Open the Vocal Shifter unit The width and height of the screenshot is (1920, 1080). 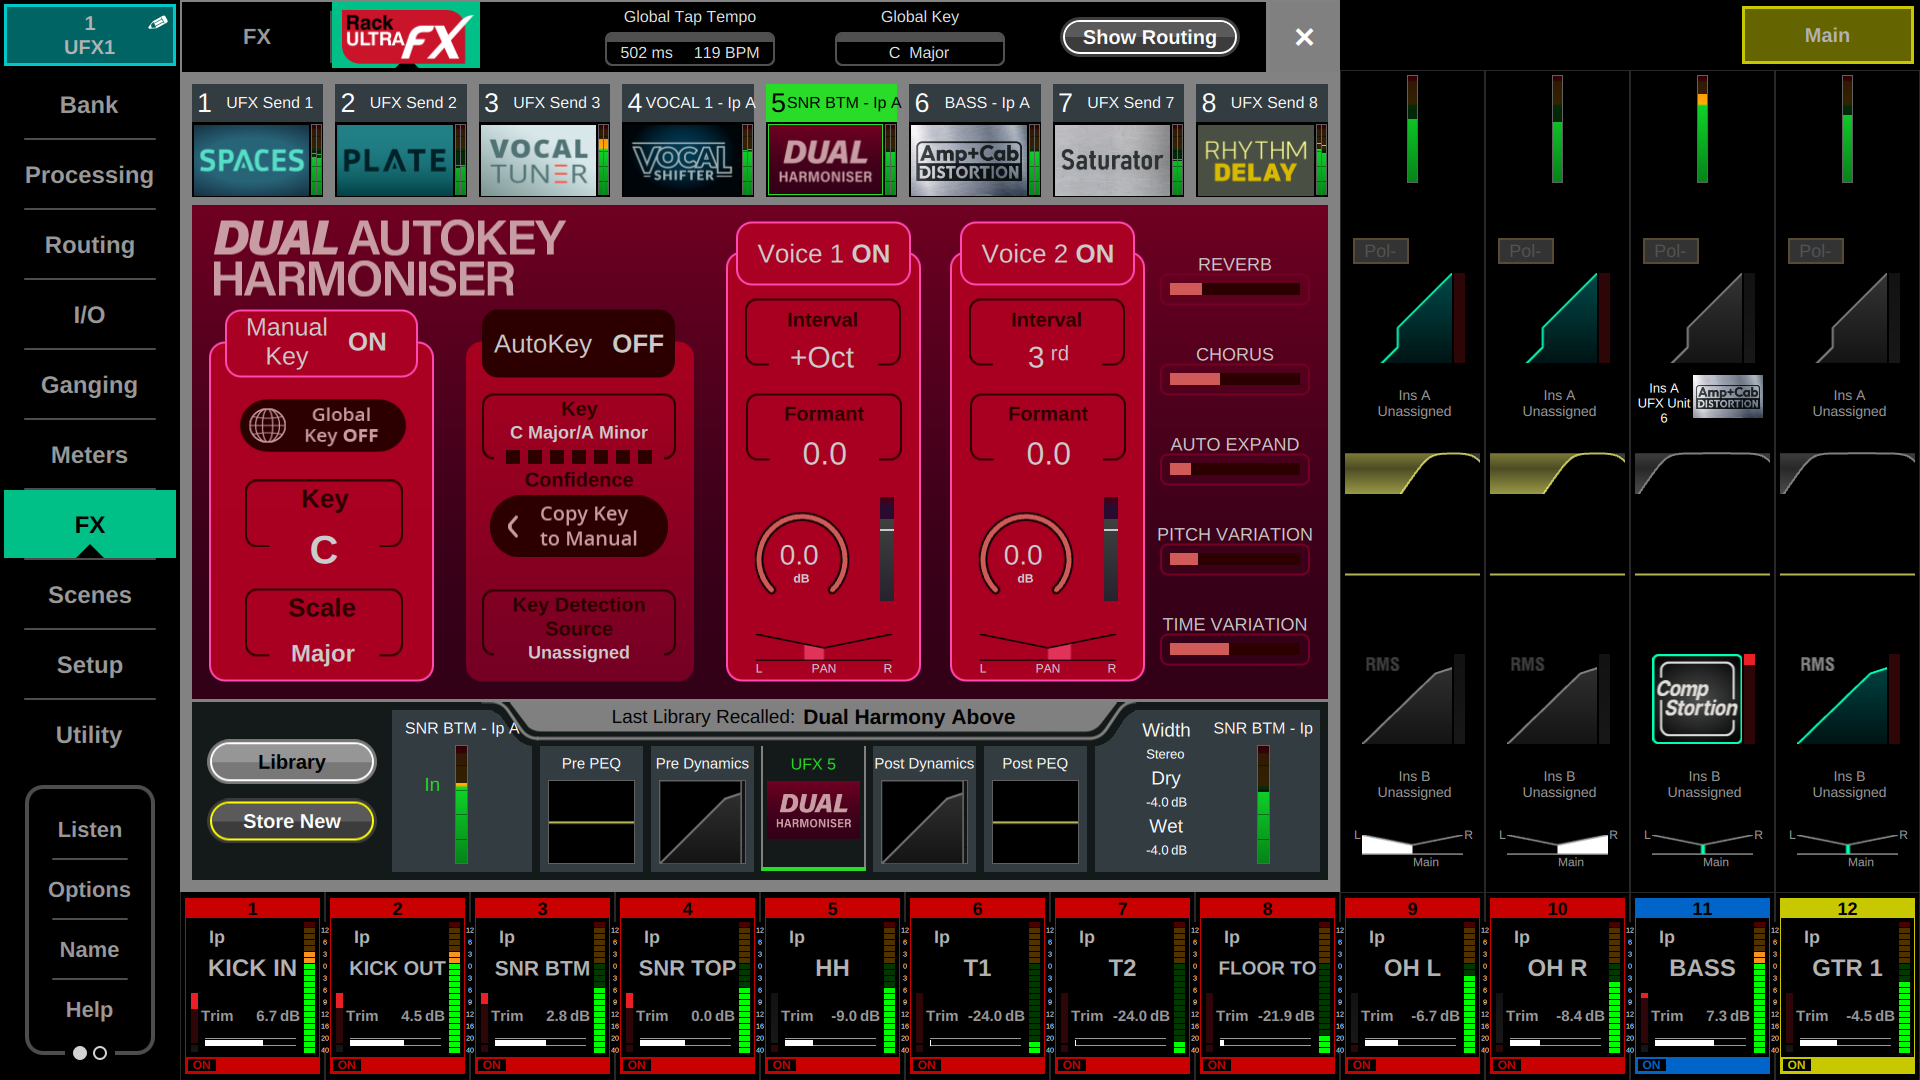pos(681,160)
